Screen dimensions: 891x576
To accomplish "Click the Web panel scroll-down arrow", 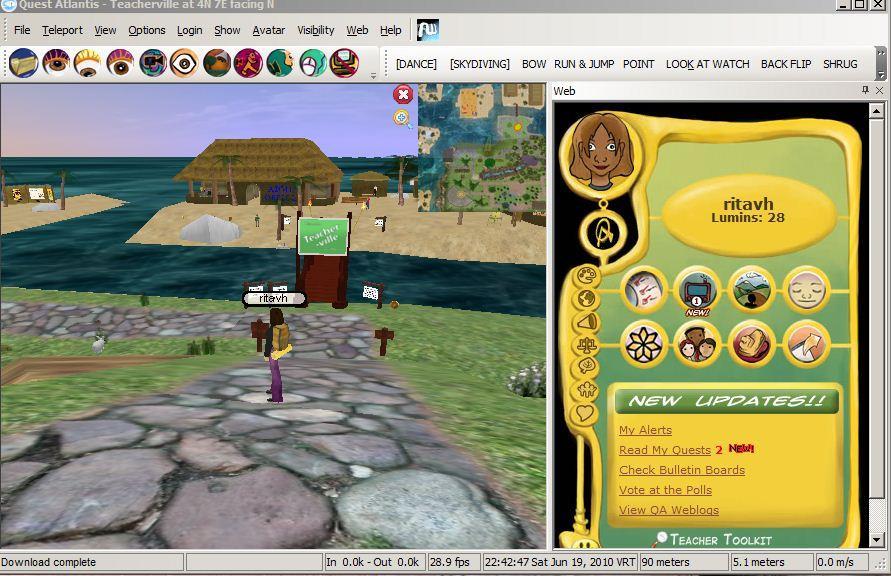I will [876, 540].
